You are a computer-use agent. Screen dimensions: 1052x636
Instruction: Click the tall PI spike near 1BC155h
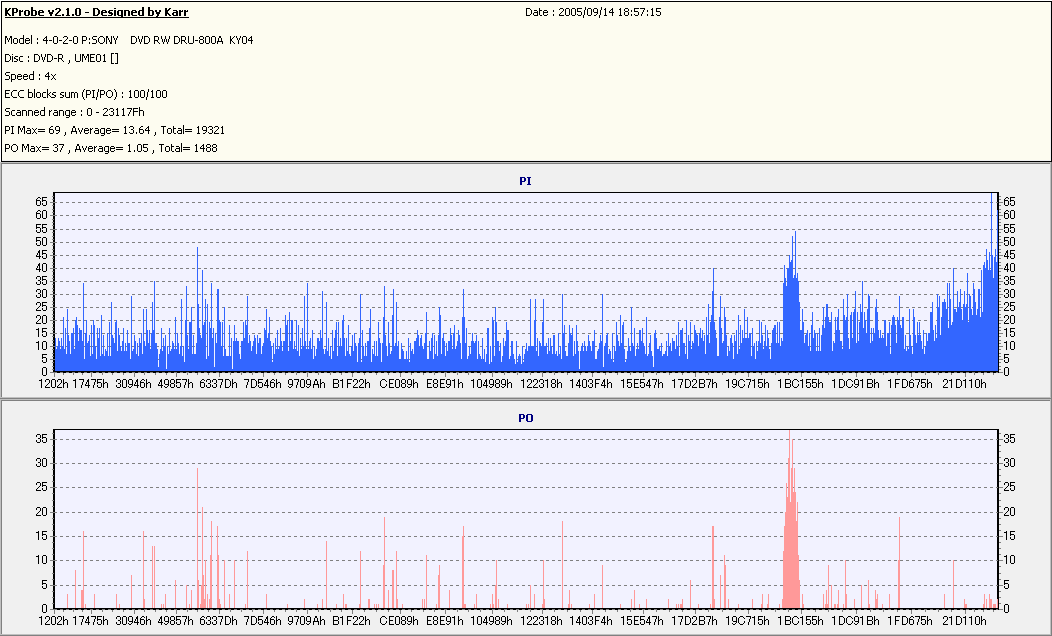point(795,268)
